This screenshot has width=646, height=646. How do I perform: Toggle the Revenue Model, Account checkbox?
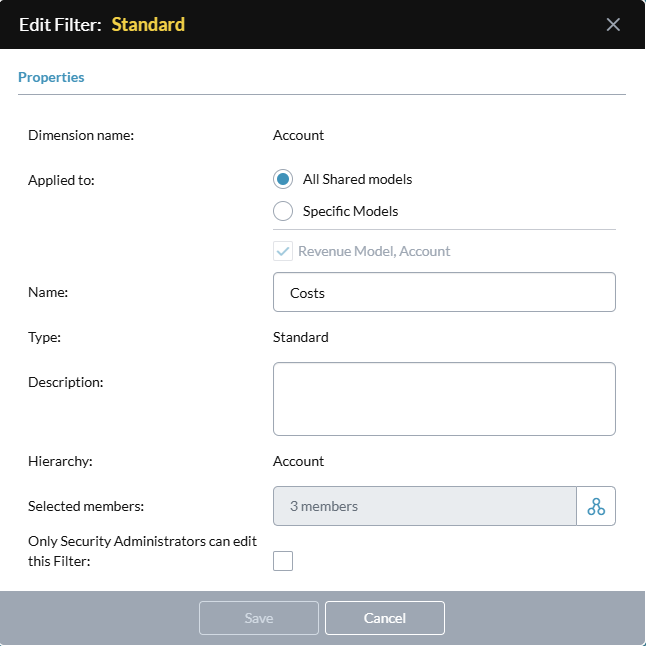pos(283,251)
